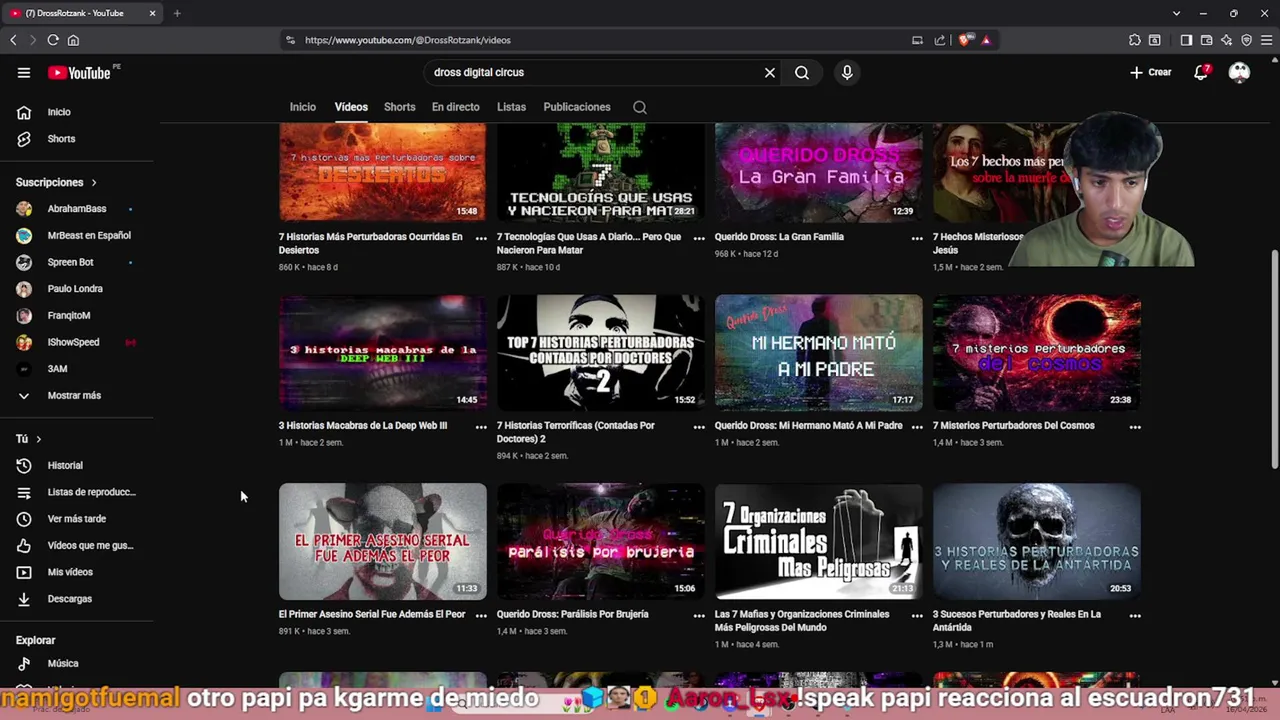Open the account avatar menu
1280x720 pixels.
coord(1239,72)
